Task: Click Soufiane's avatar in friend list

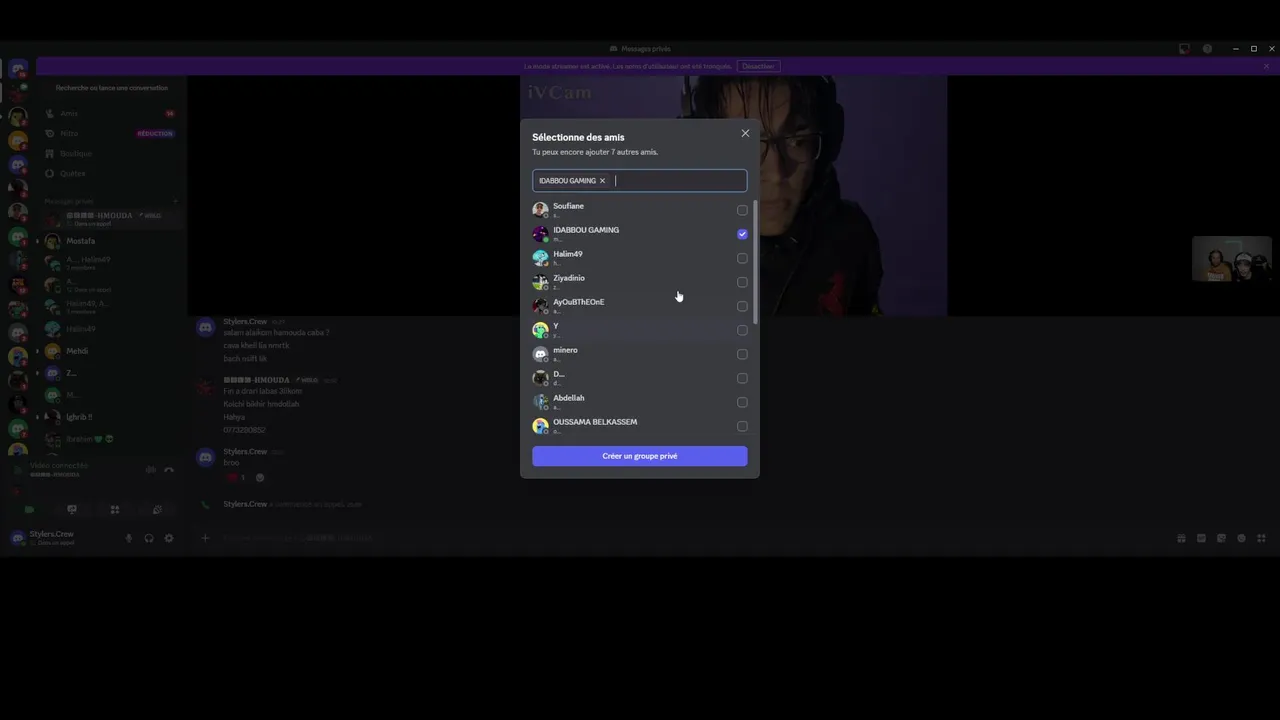Action: [x=540, y=210]
